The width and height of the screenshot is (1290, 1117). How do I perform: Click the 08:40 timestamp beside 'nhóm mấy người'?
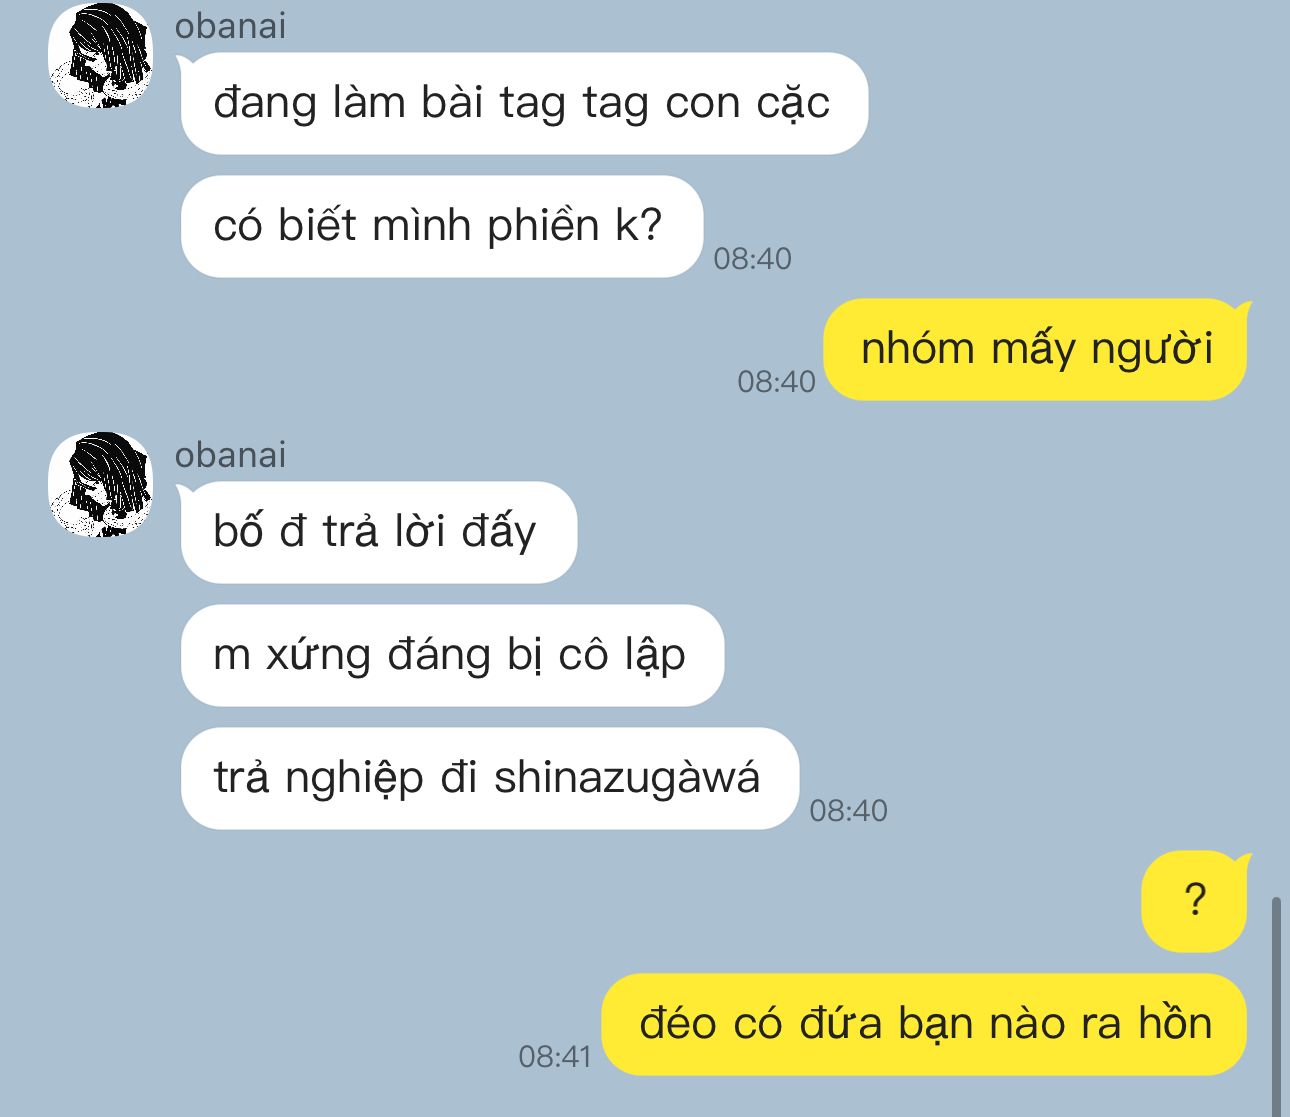(776, 381)
